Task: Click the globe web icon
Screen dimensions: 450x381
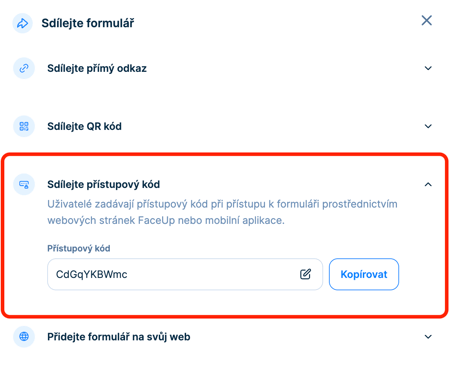Action: coord(24,337)
